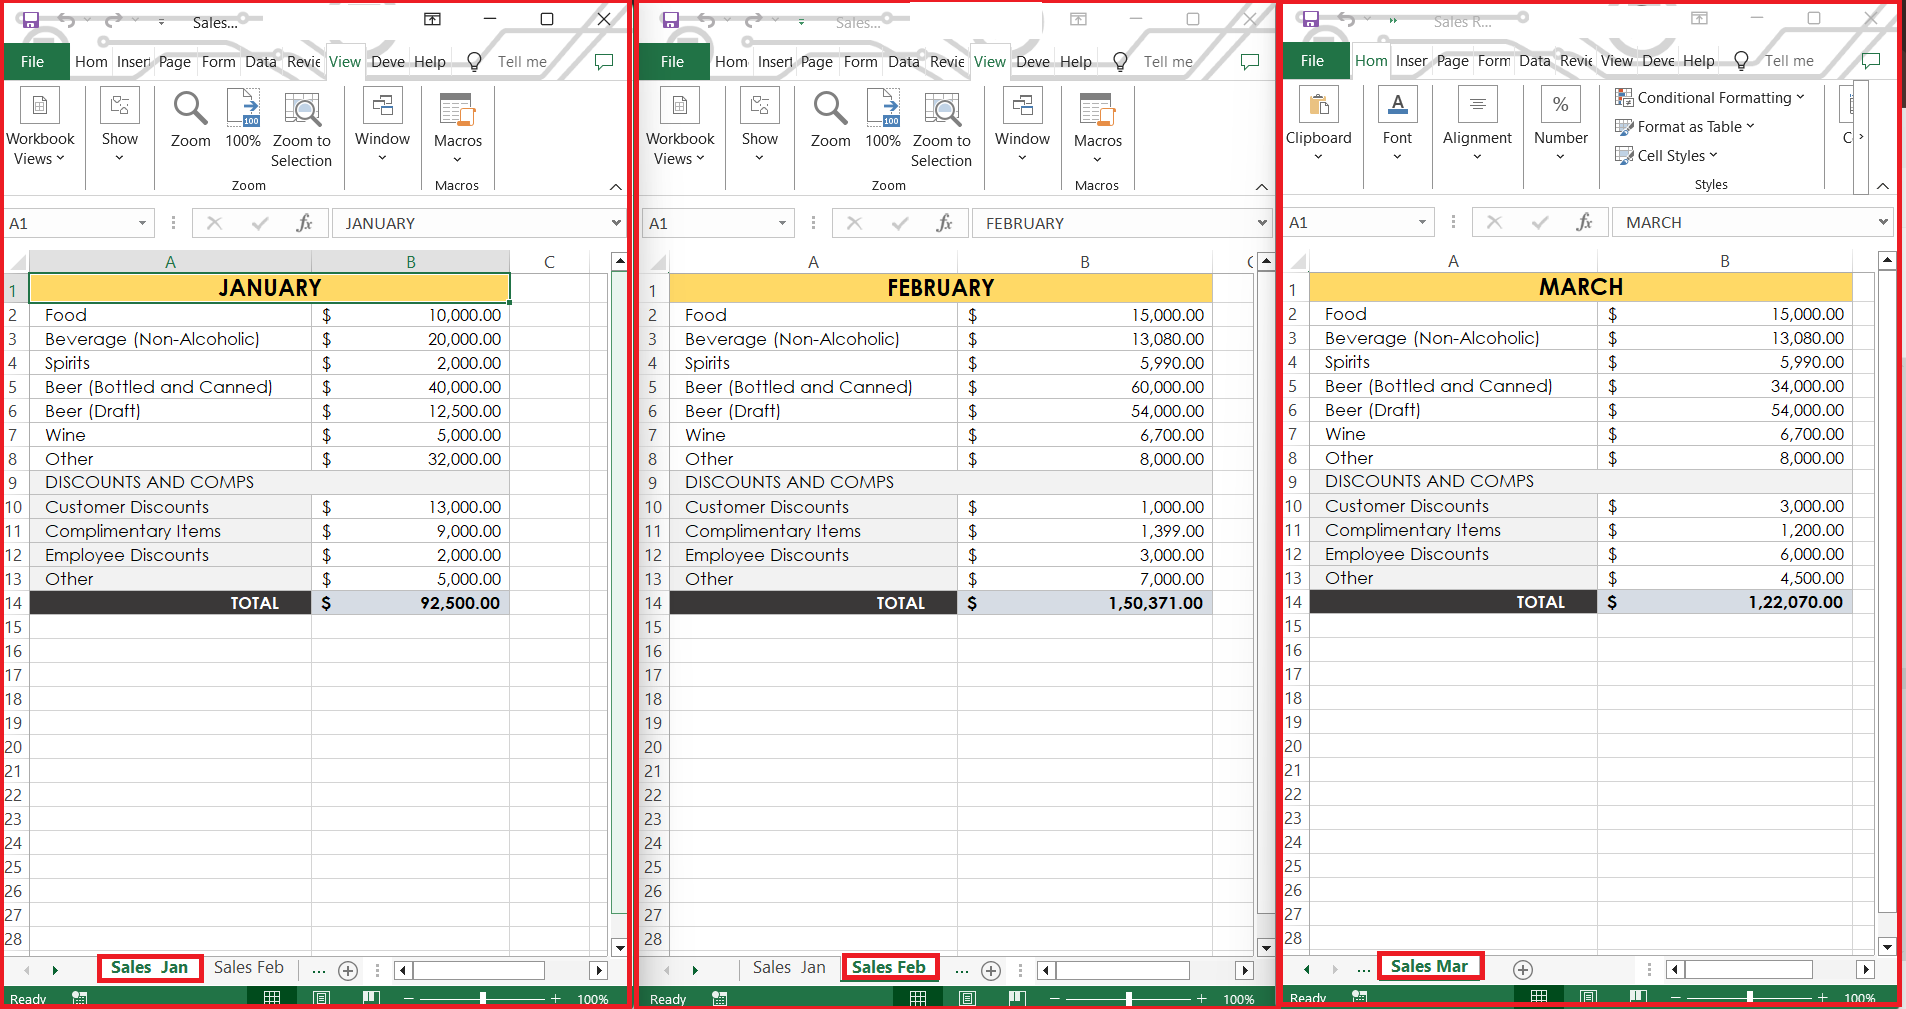Add new sheet in January window

pos(348,970)
